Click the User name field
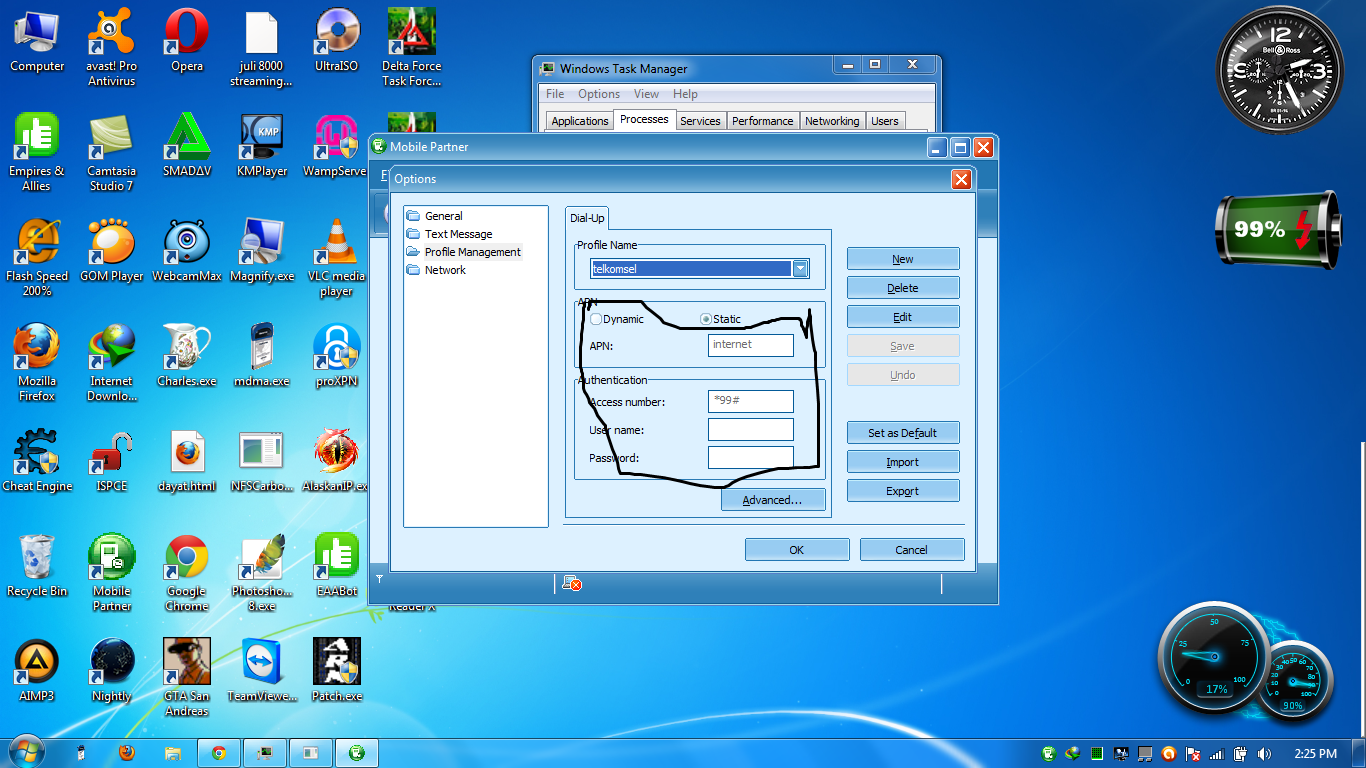Viewport: 1366px width, 768px height. (751, 430)
